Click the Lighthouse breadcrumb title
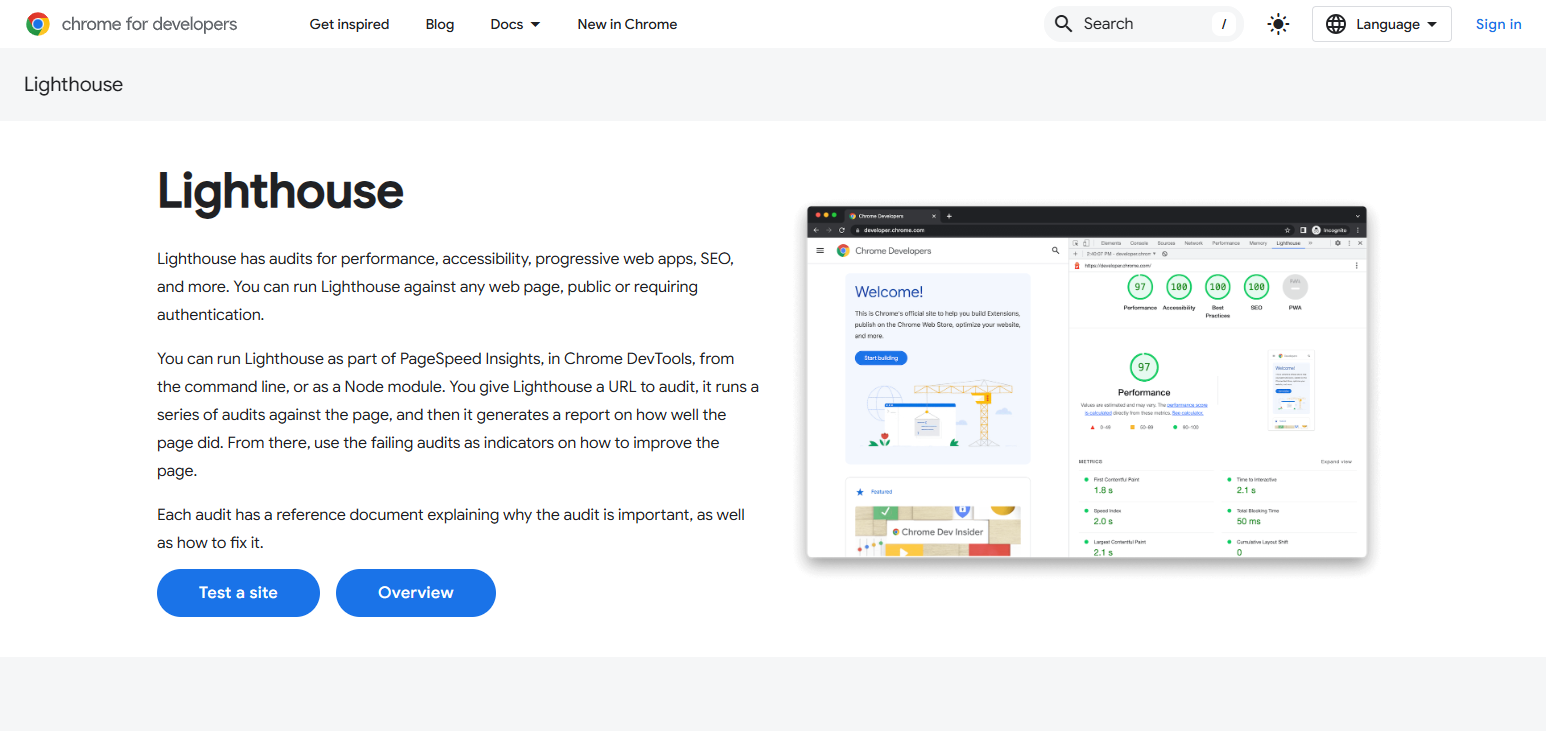 click(x=74, y=84)
